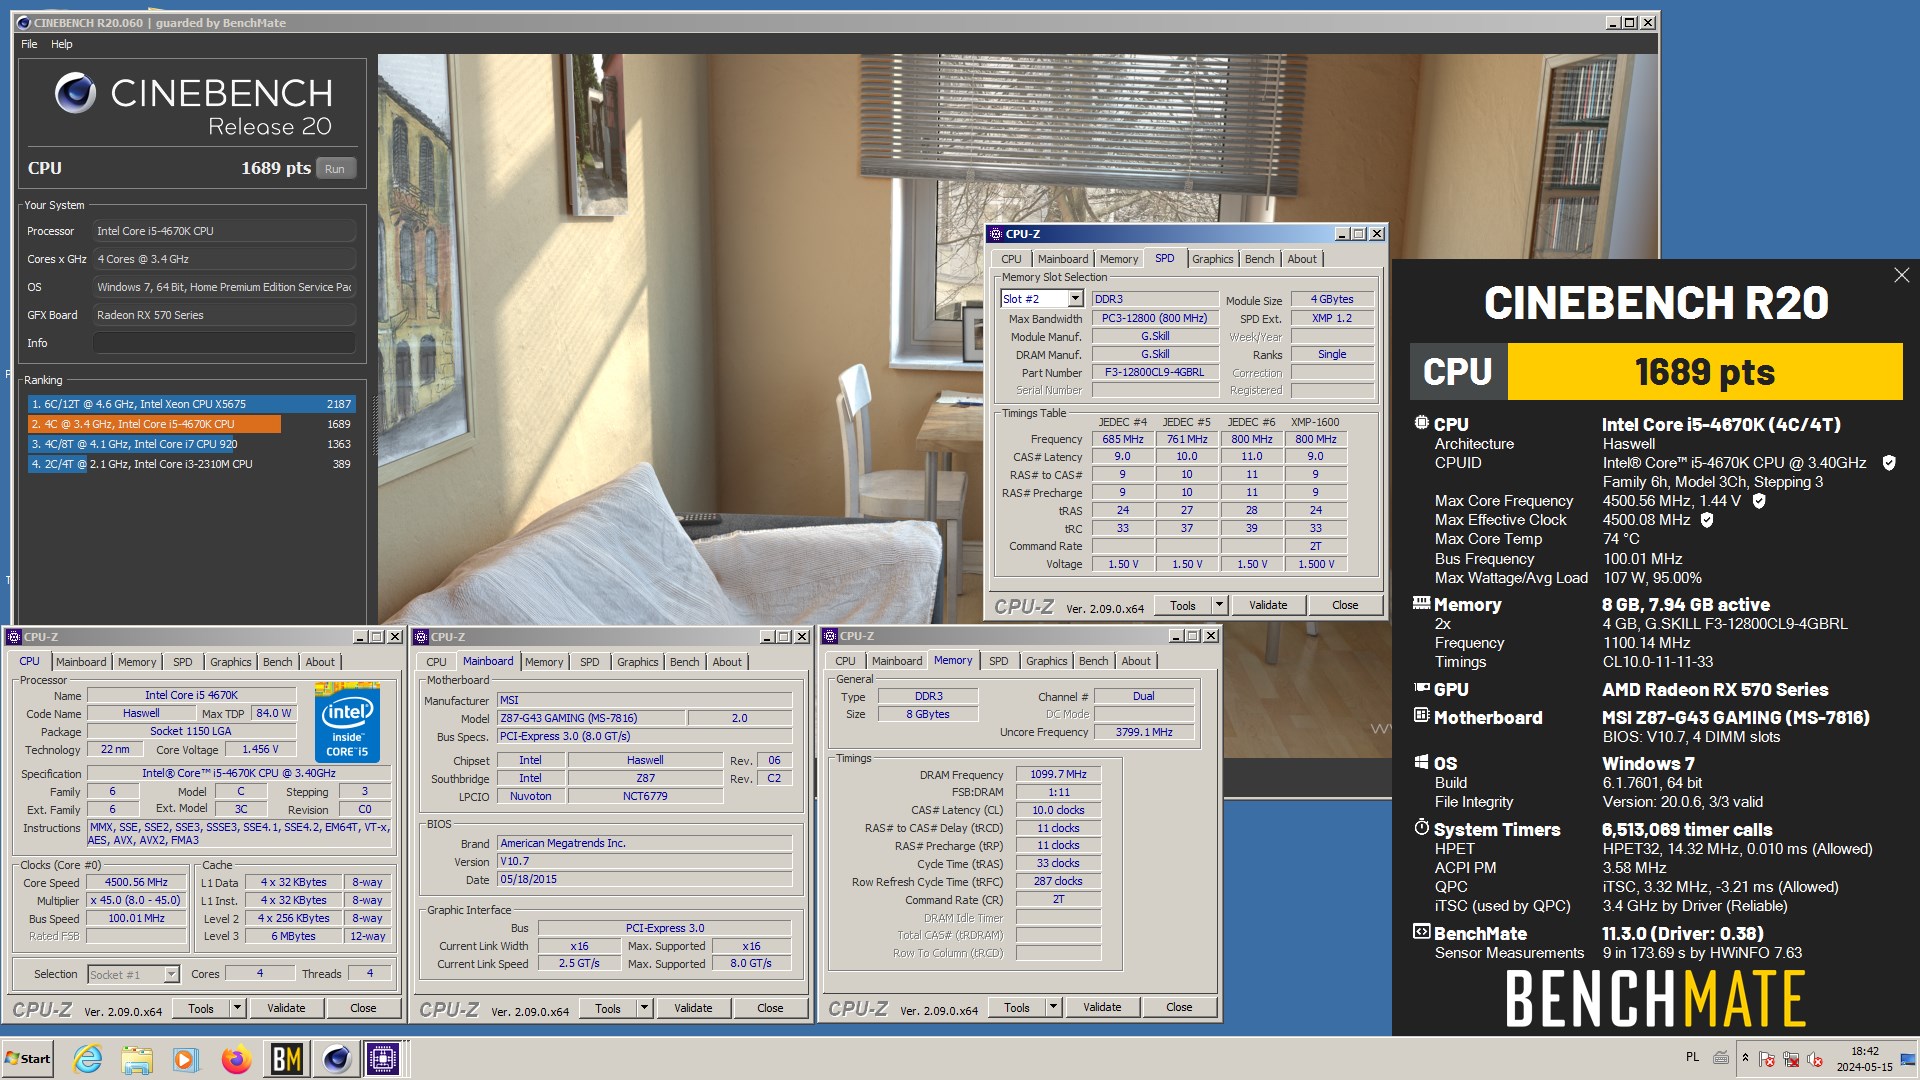1920x1080 pixels.
Task: Click the BenchMate section icon near version
Action: coord(1421,932)
